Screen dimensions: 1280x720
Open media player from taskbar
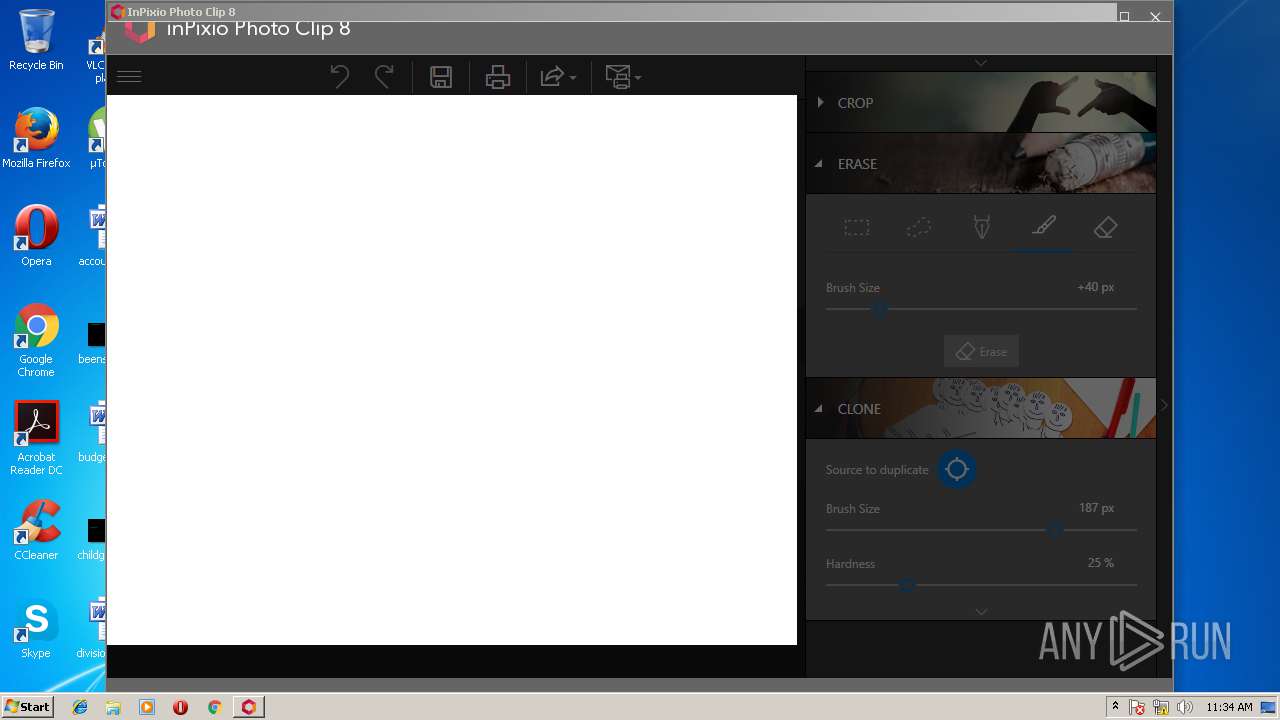pyautogui.click(x=147, y=707)
